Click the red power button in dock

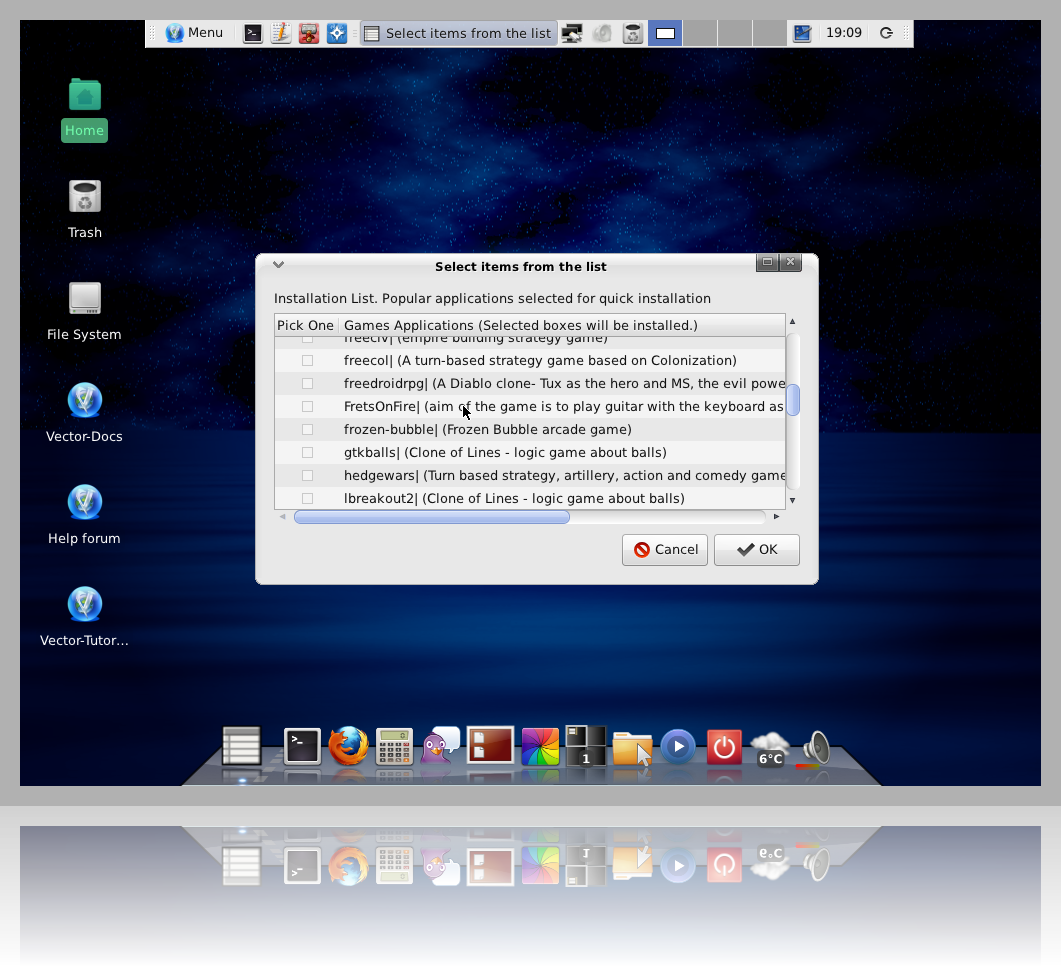[723, 746]
